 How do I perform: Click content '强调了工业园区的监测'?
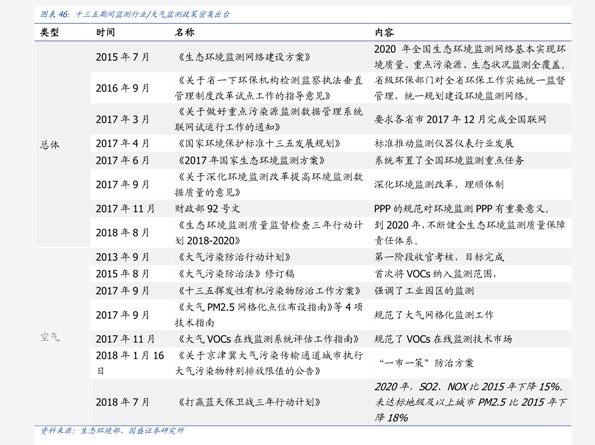(x=424, y=291)
